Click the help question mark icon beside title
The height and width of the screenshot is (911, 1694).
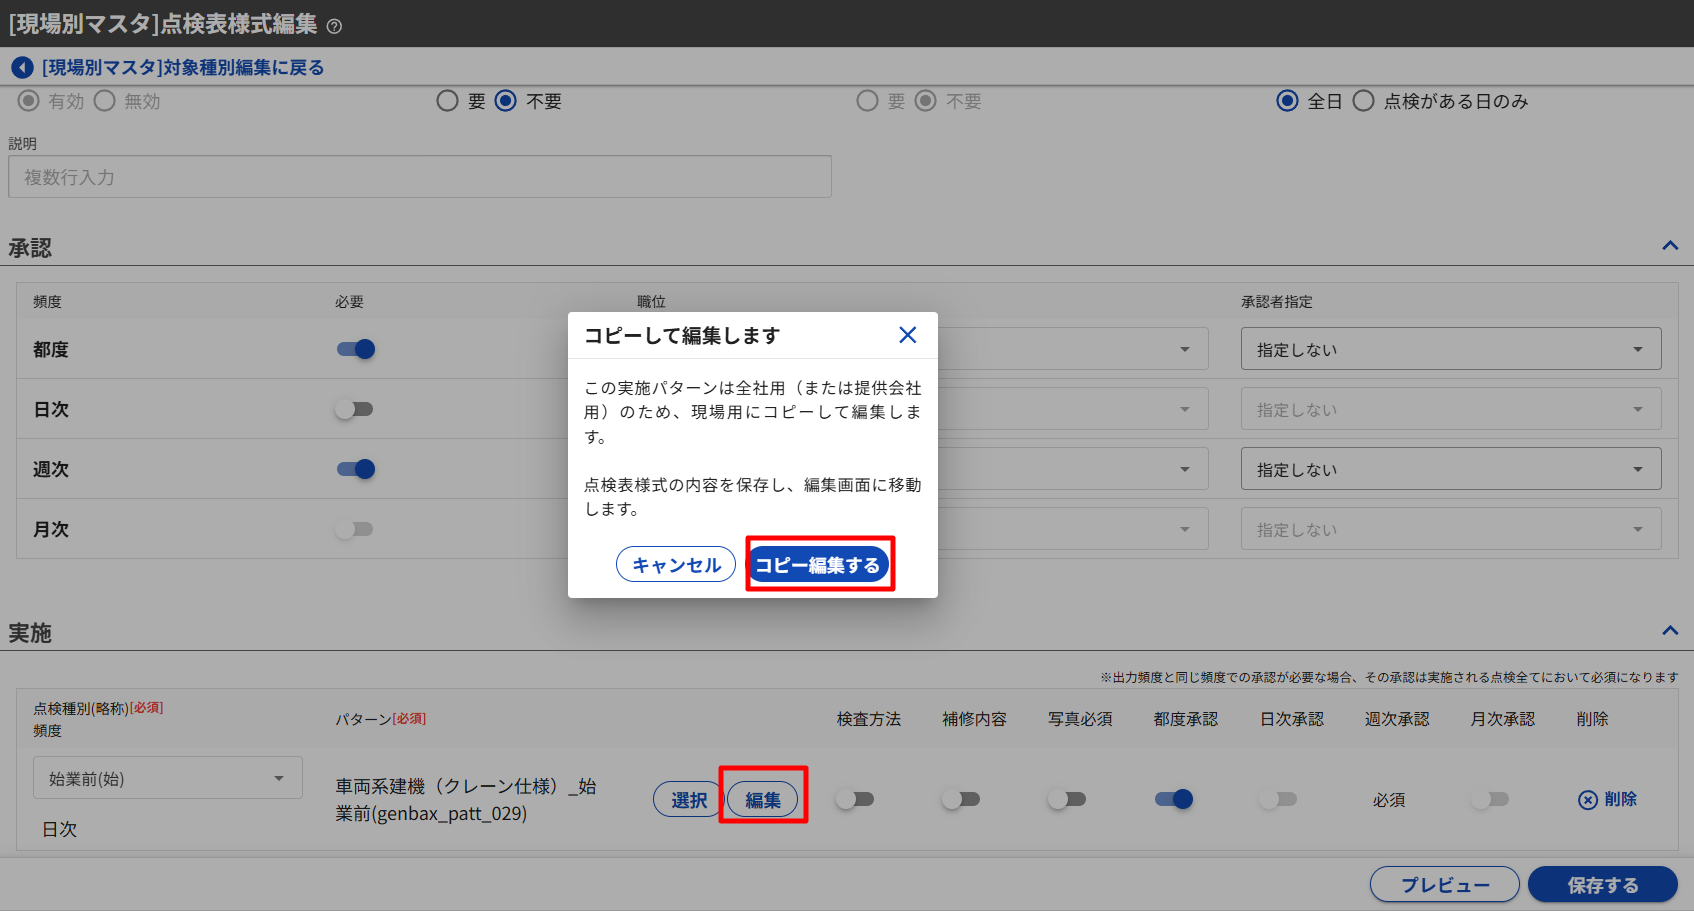334,27
